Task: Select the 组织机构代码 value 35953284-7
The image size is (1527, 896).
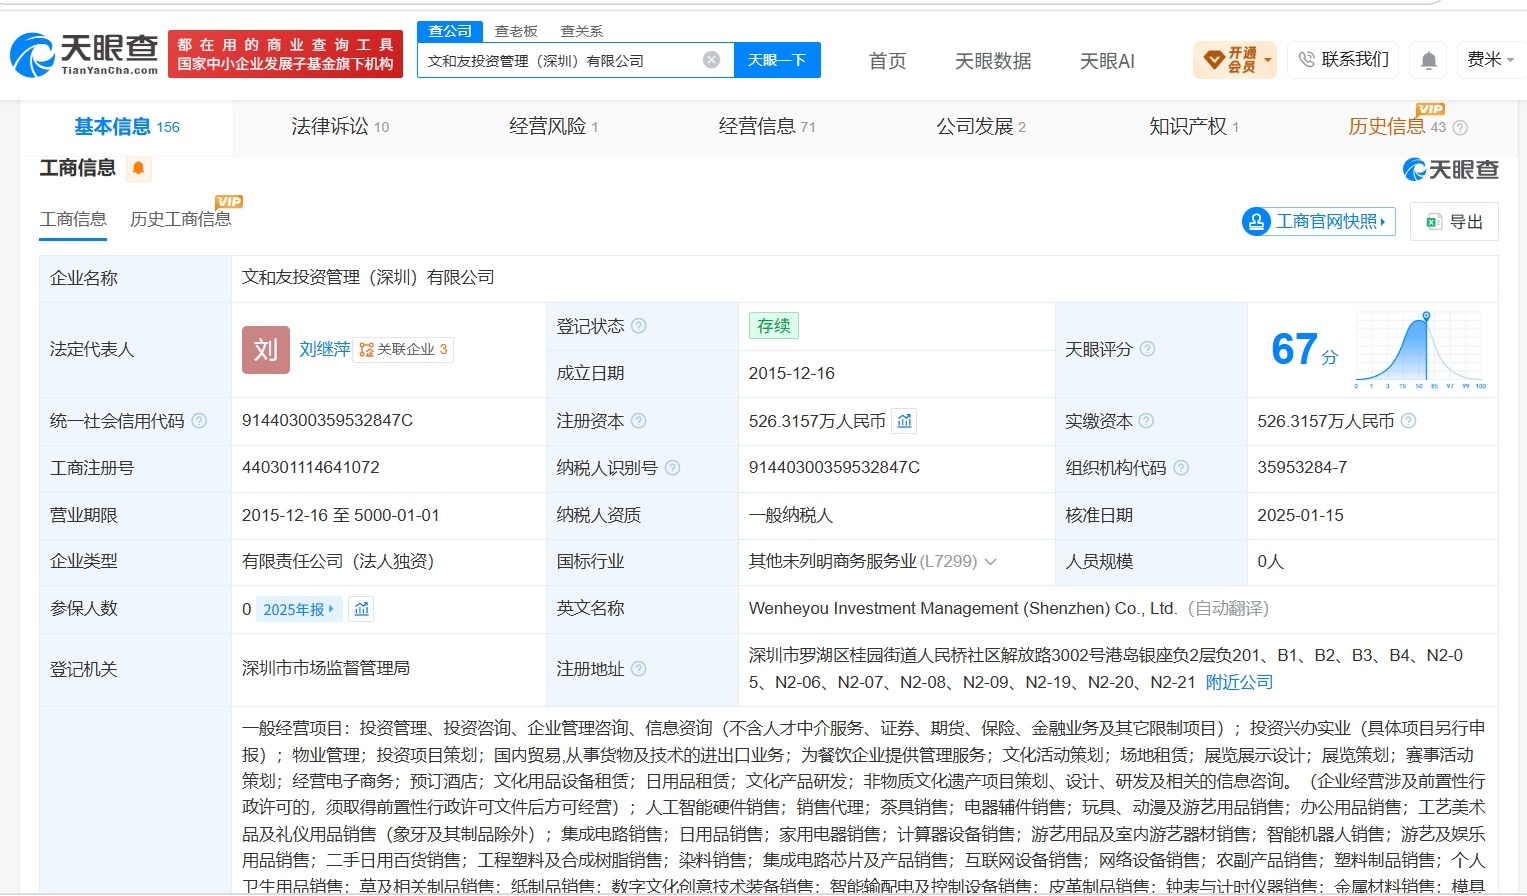Action: [1302, 467]
